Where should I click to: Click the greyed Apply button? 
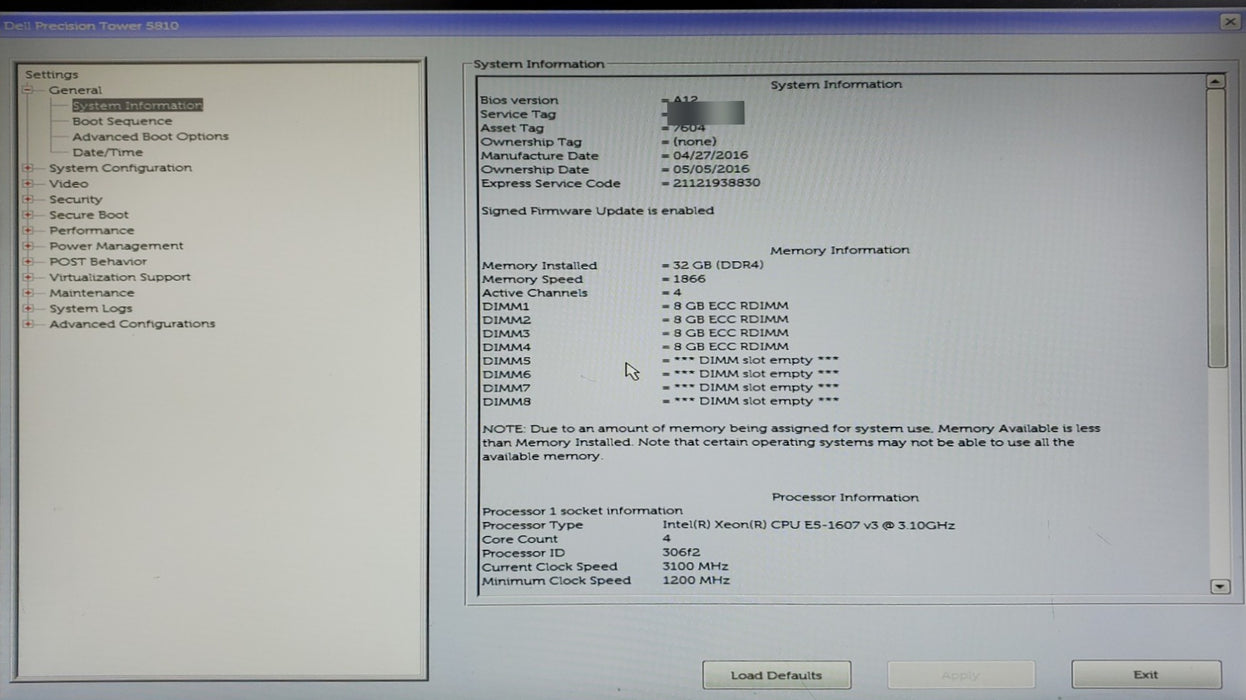coord(961,675)
